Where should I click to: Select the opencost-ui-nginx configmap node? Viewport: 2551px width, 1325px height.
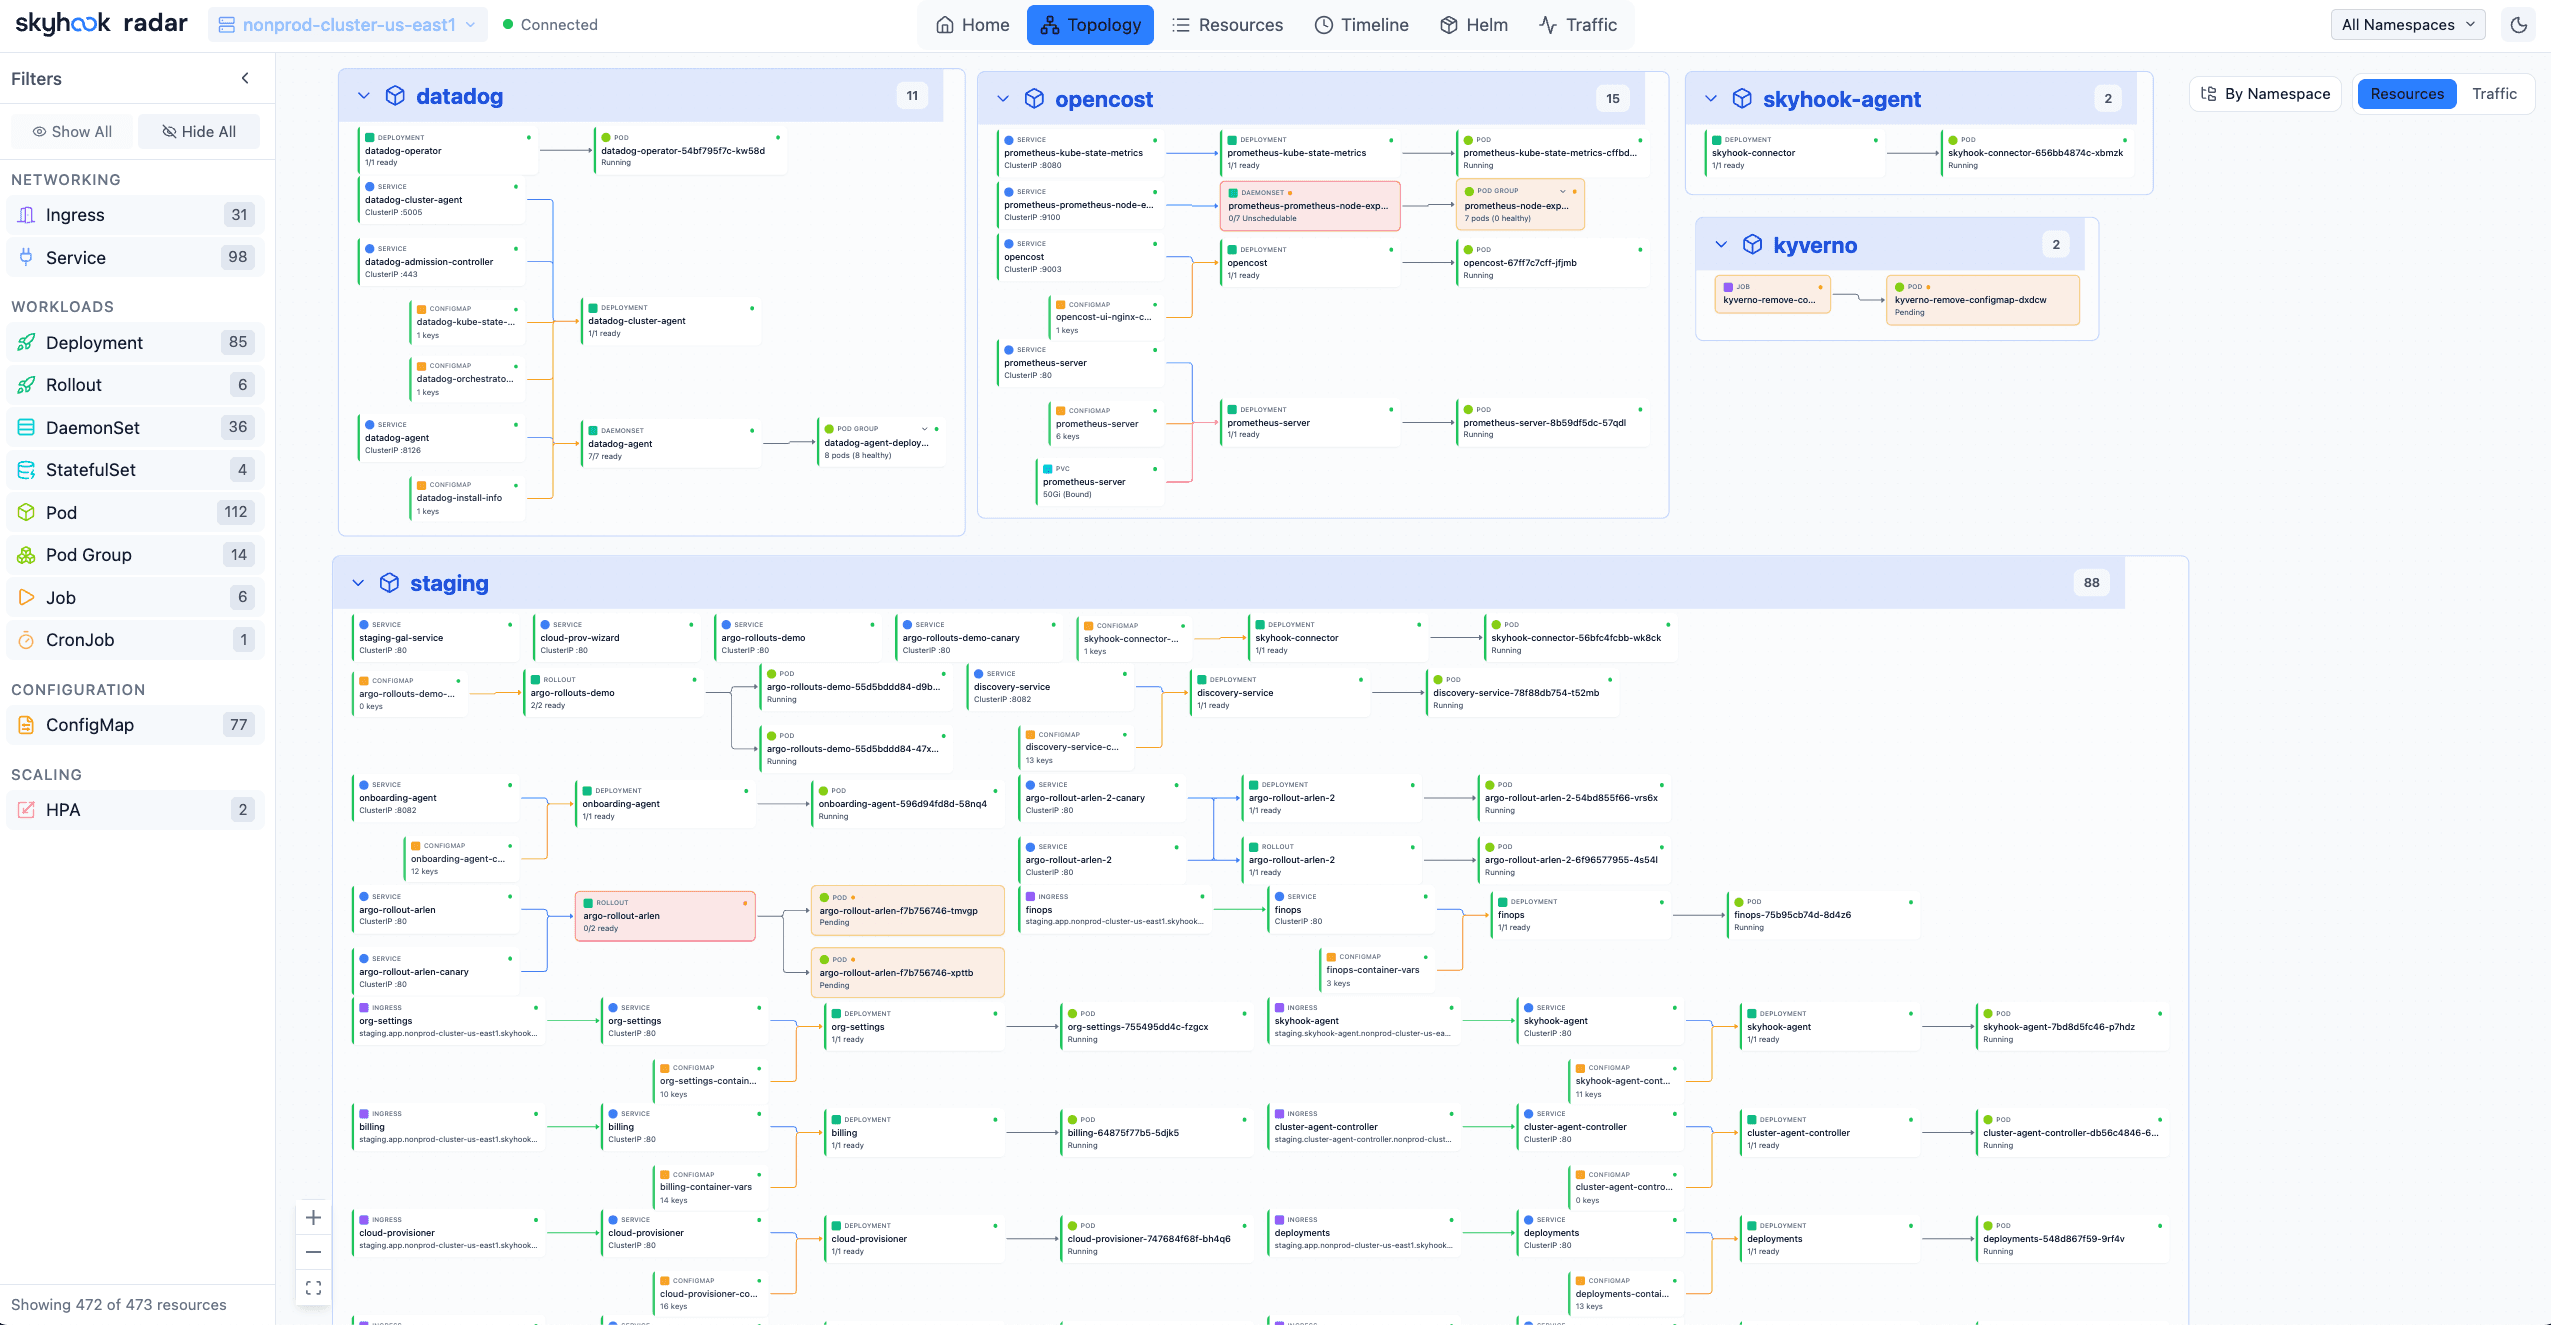(1107, 317)
